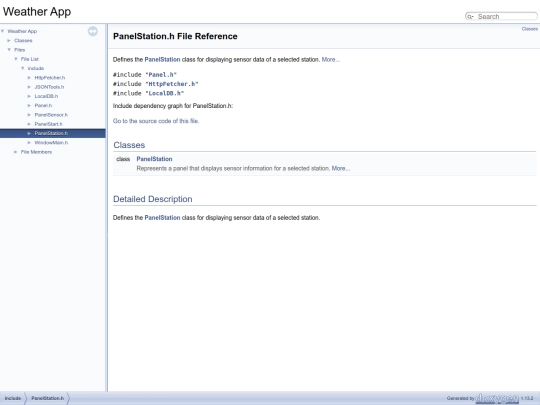Select JSONTools.h in the file tree

click(x=49, y=87)
